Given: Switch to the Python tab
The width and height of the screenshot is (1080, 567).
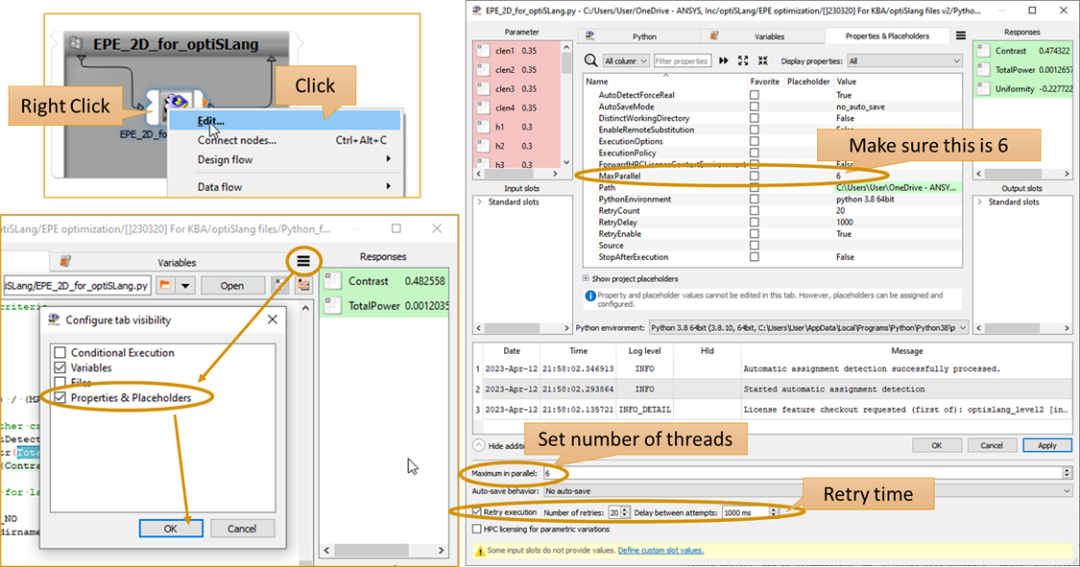Looking at the screenshot, I should [x=644, y=36].
